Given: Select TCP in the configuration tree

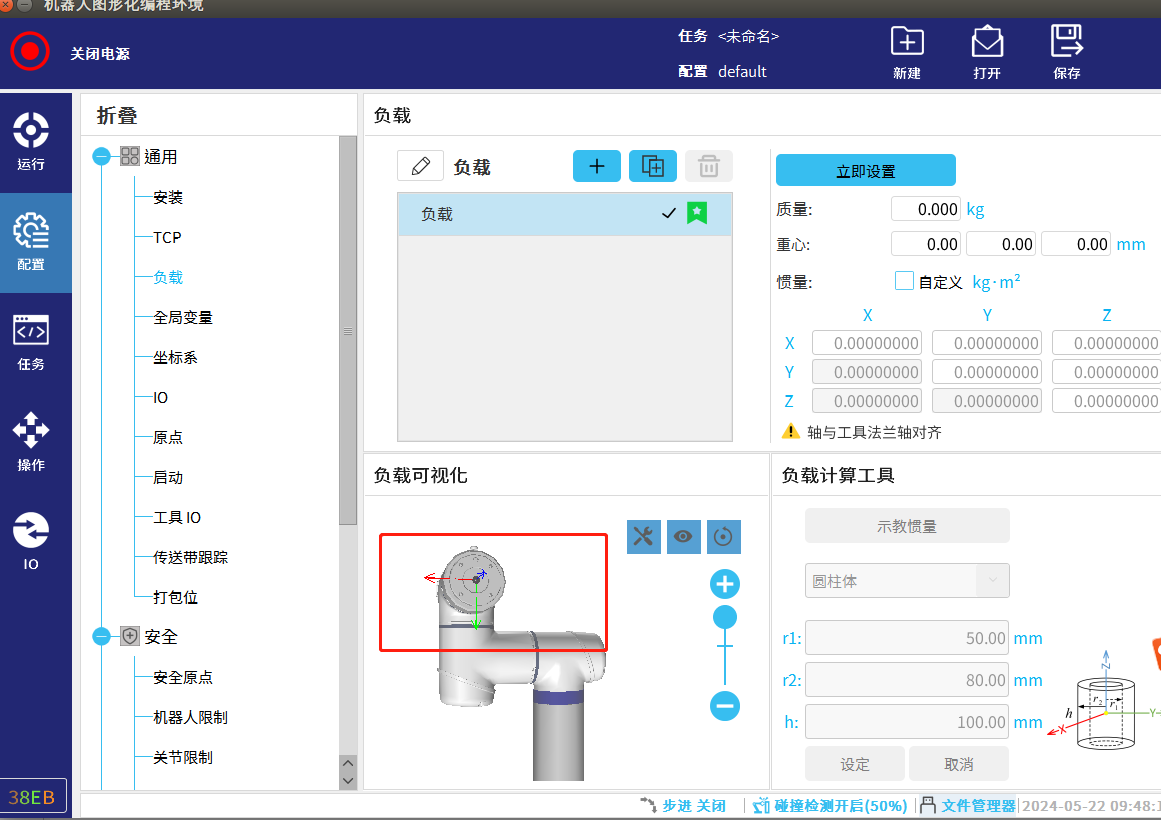Looking at the screenshot, I should (167, 237).
